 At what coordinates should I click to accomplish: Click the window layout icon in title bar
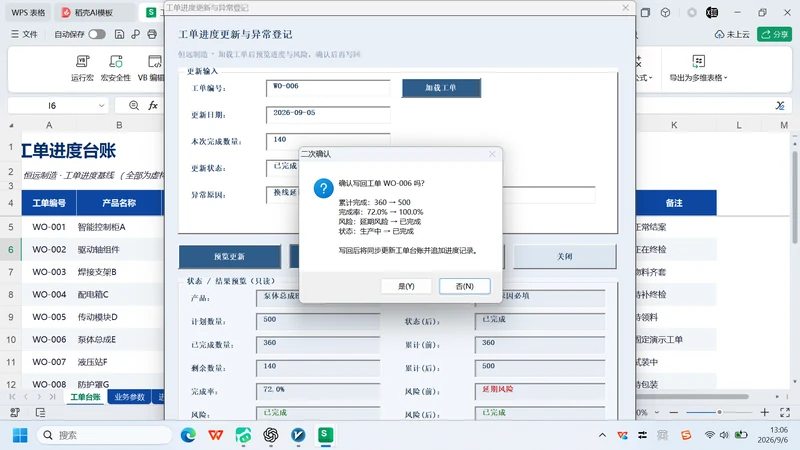click(645, 13)
